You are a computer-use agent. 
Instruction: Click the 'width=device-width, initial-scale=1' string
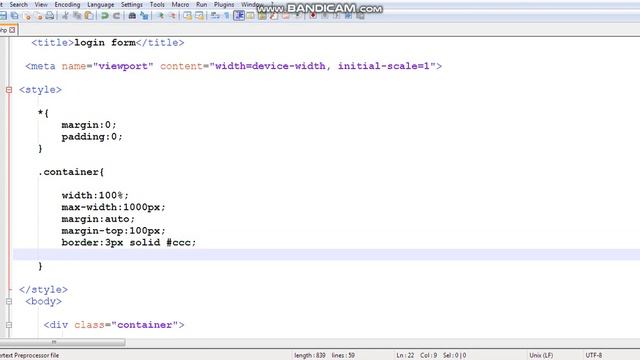322,66
